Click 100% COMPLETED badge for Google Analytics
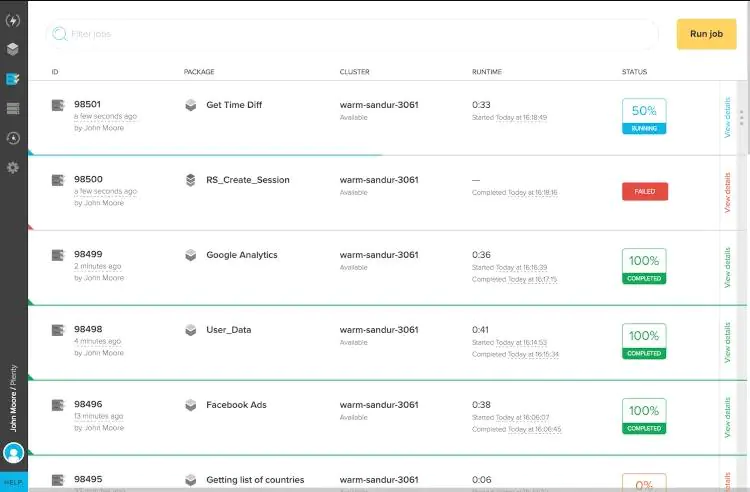The width and height of the screenshot is (750, 492). pos(644,266)
